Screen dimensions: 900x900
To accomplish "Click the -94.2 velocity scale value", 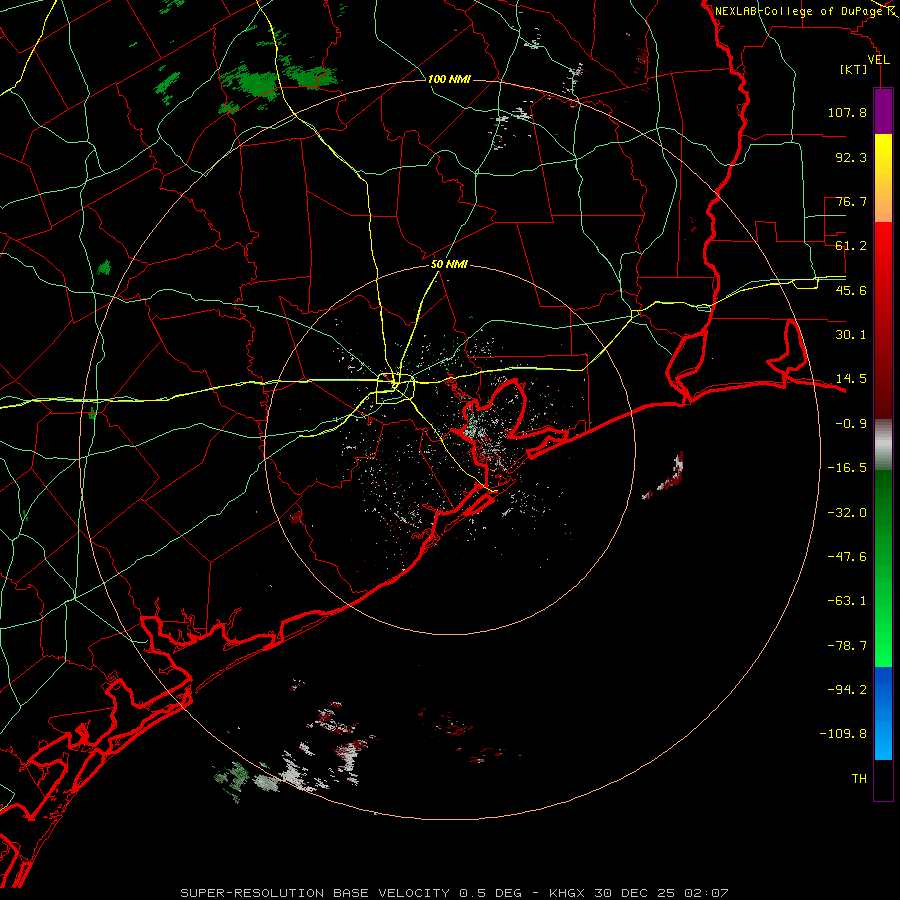I will tap(847, 690).
